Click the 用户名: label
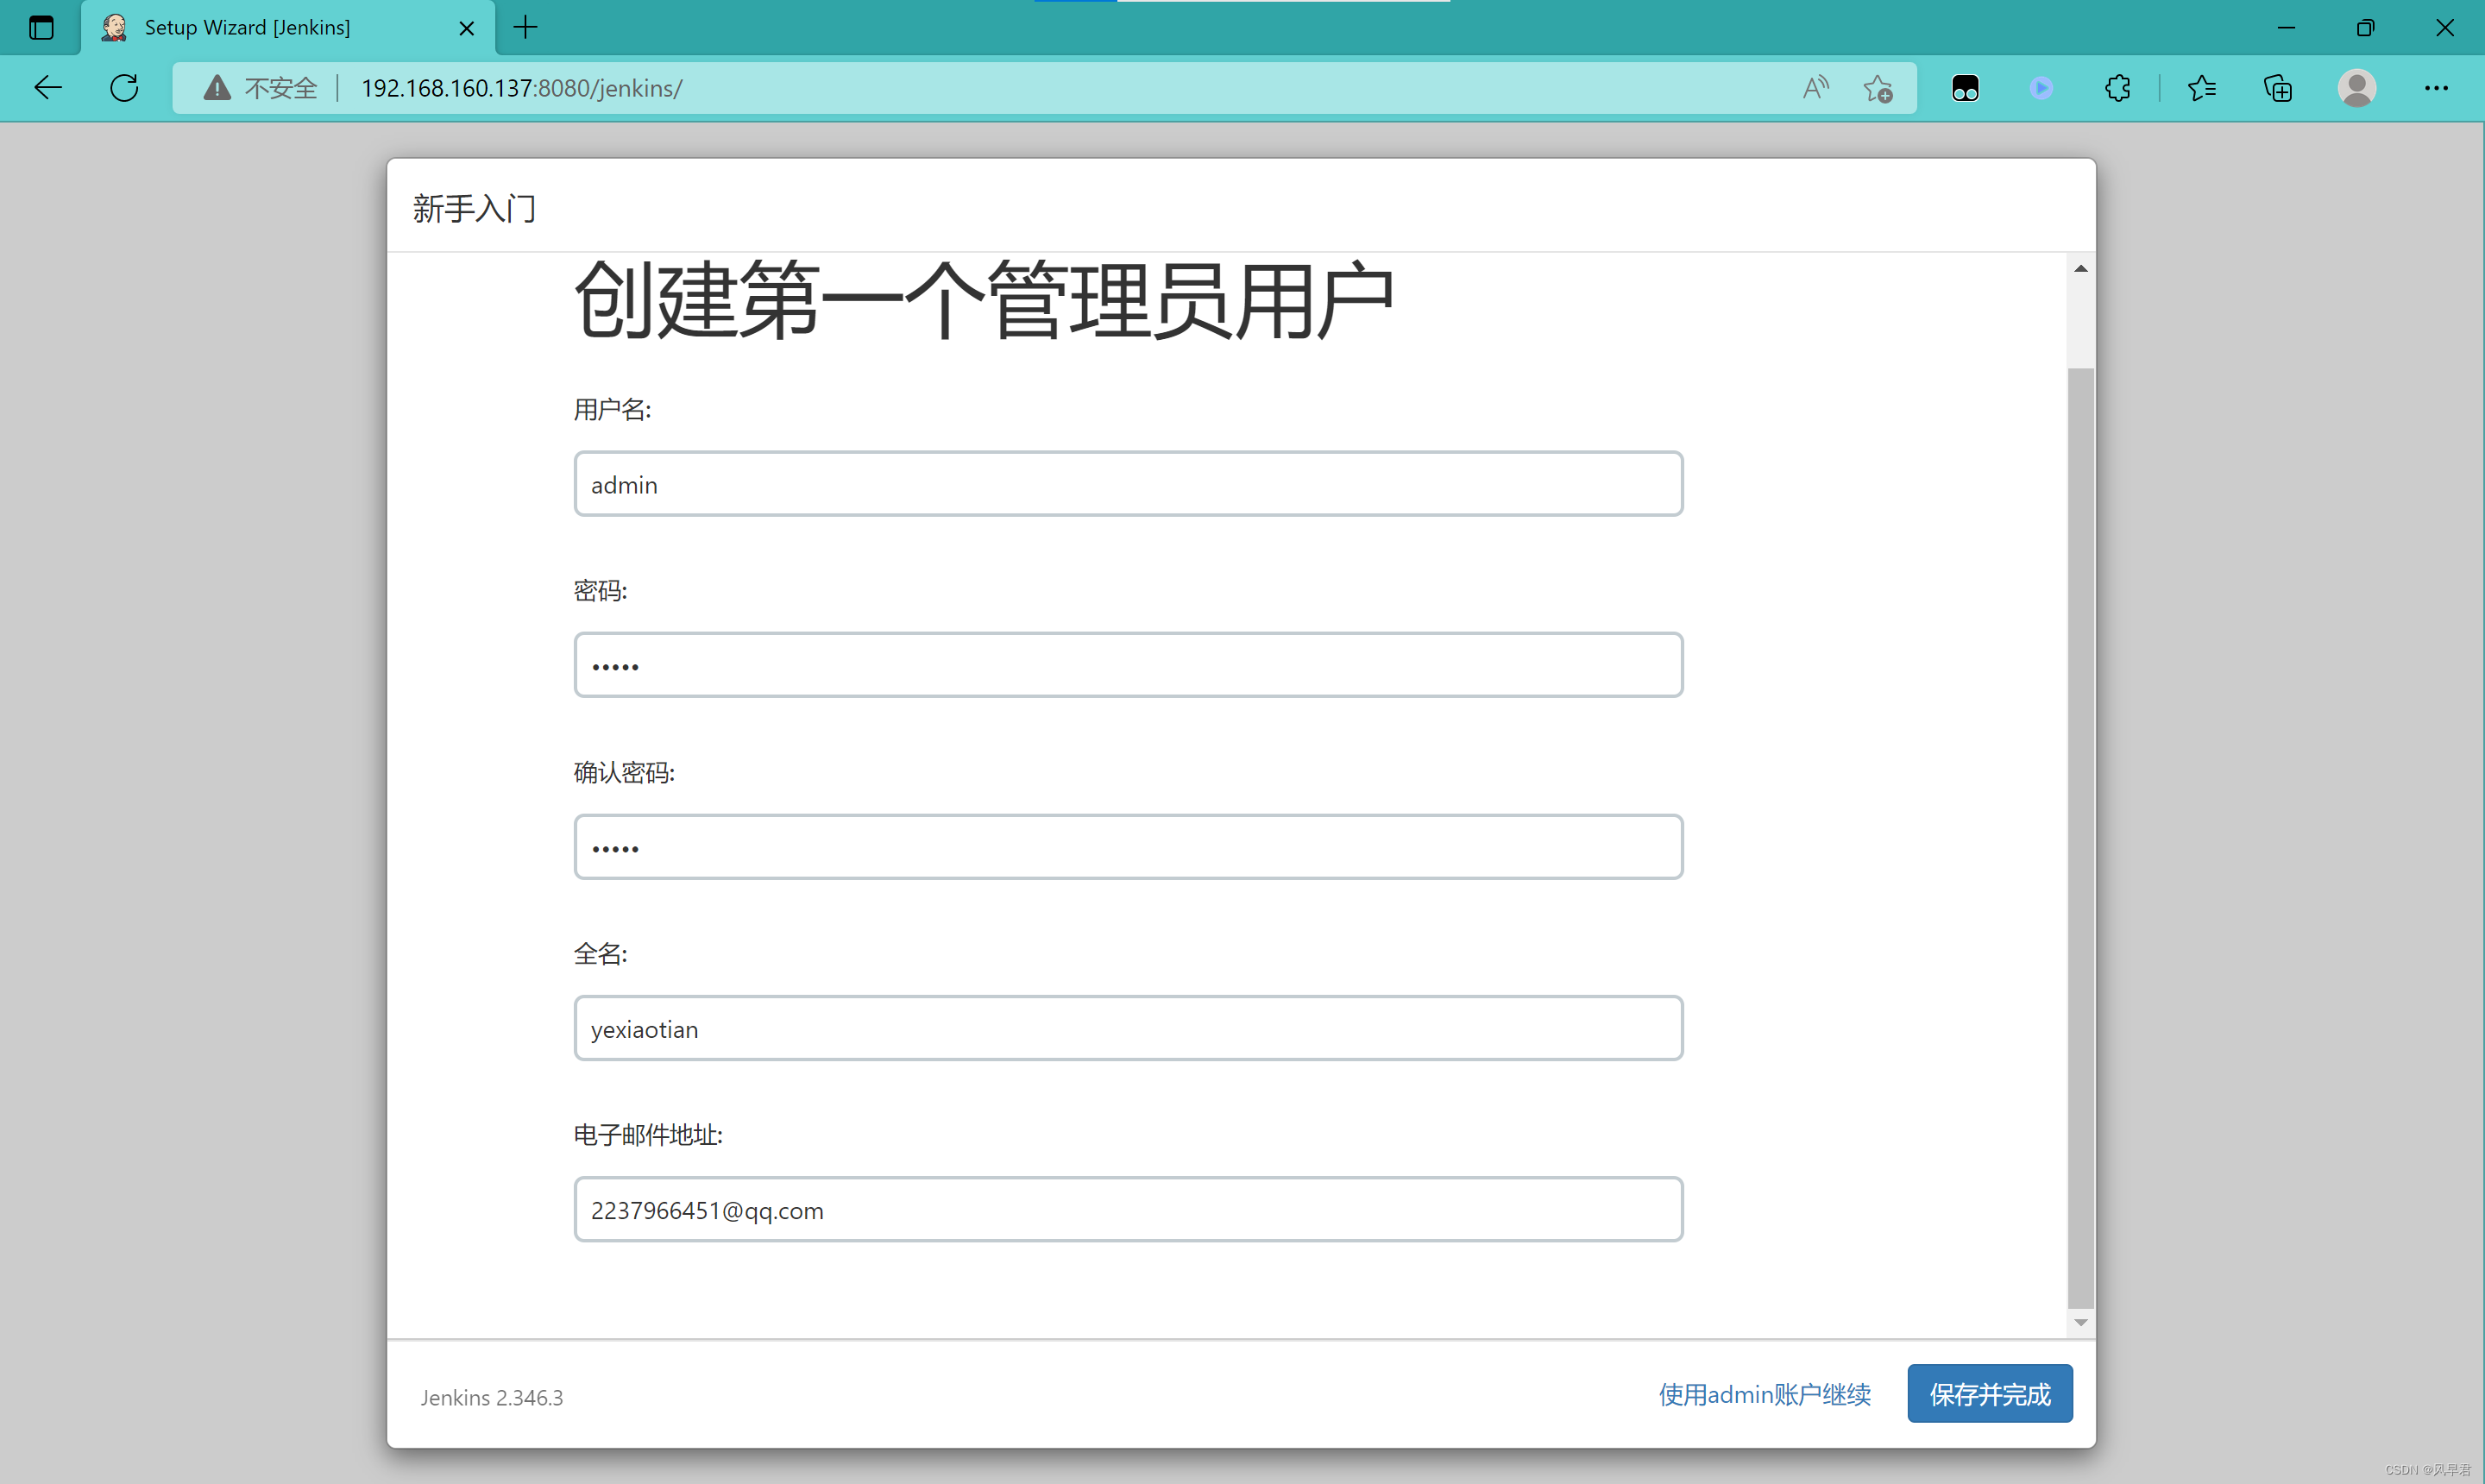Image resolution: width=2485 pixels, height=1484 pixels. pyautogui.click(x=612, y=409)
